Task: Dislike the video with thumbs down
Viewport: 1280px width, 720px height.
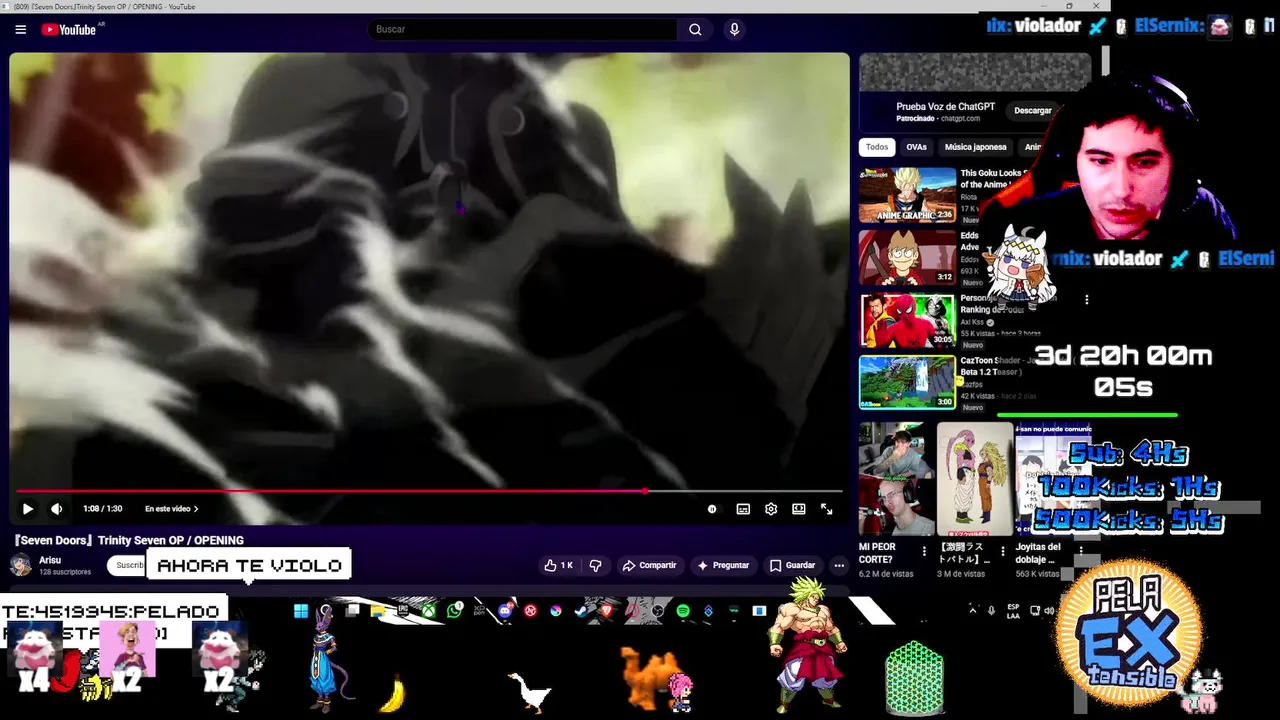Action: (x=596, y=565)
